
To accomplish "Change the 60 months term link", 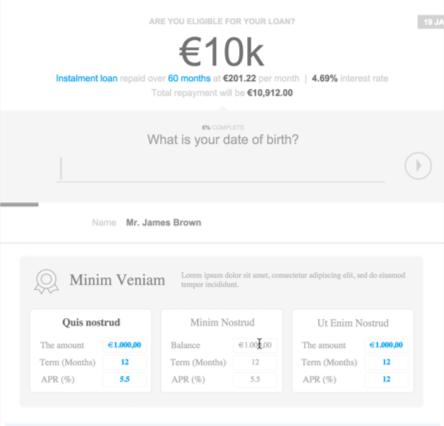I will (189, 78).
